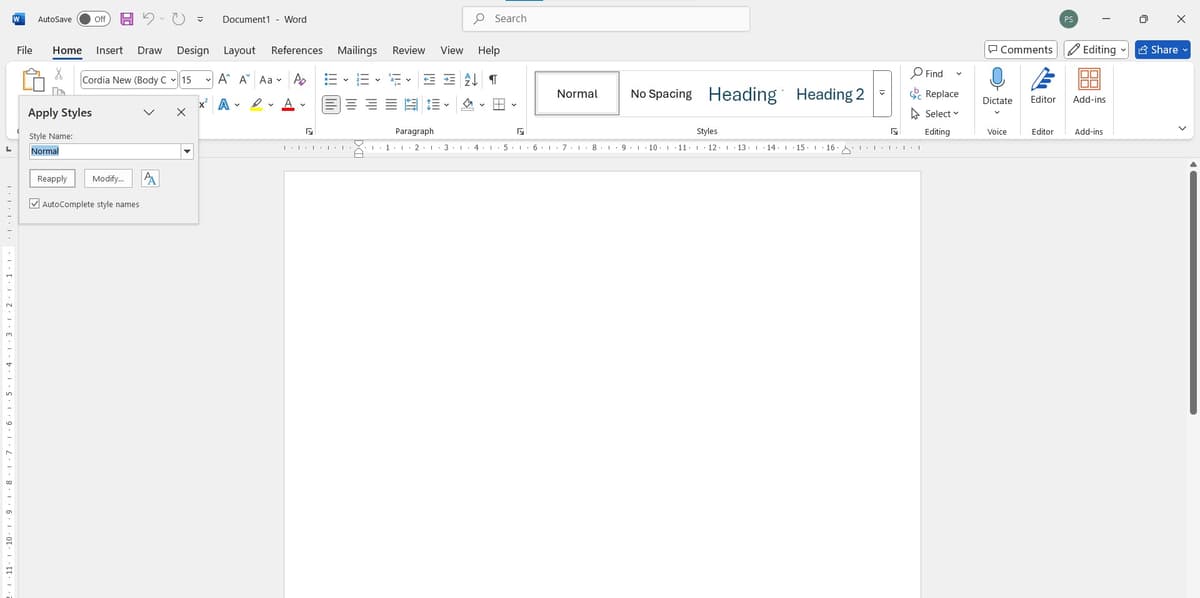Decrease paragraph indent
The width and height of the screenshot is (1200, 598).
pyautogui.click(x=429, y=79)
